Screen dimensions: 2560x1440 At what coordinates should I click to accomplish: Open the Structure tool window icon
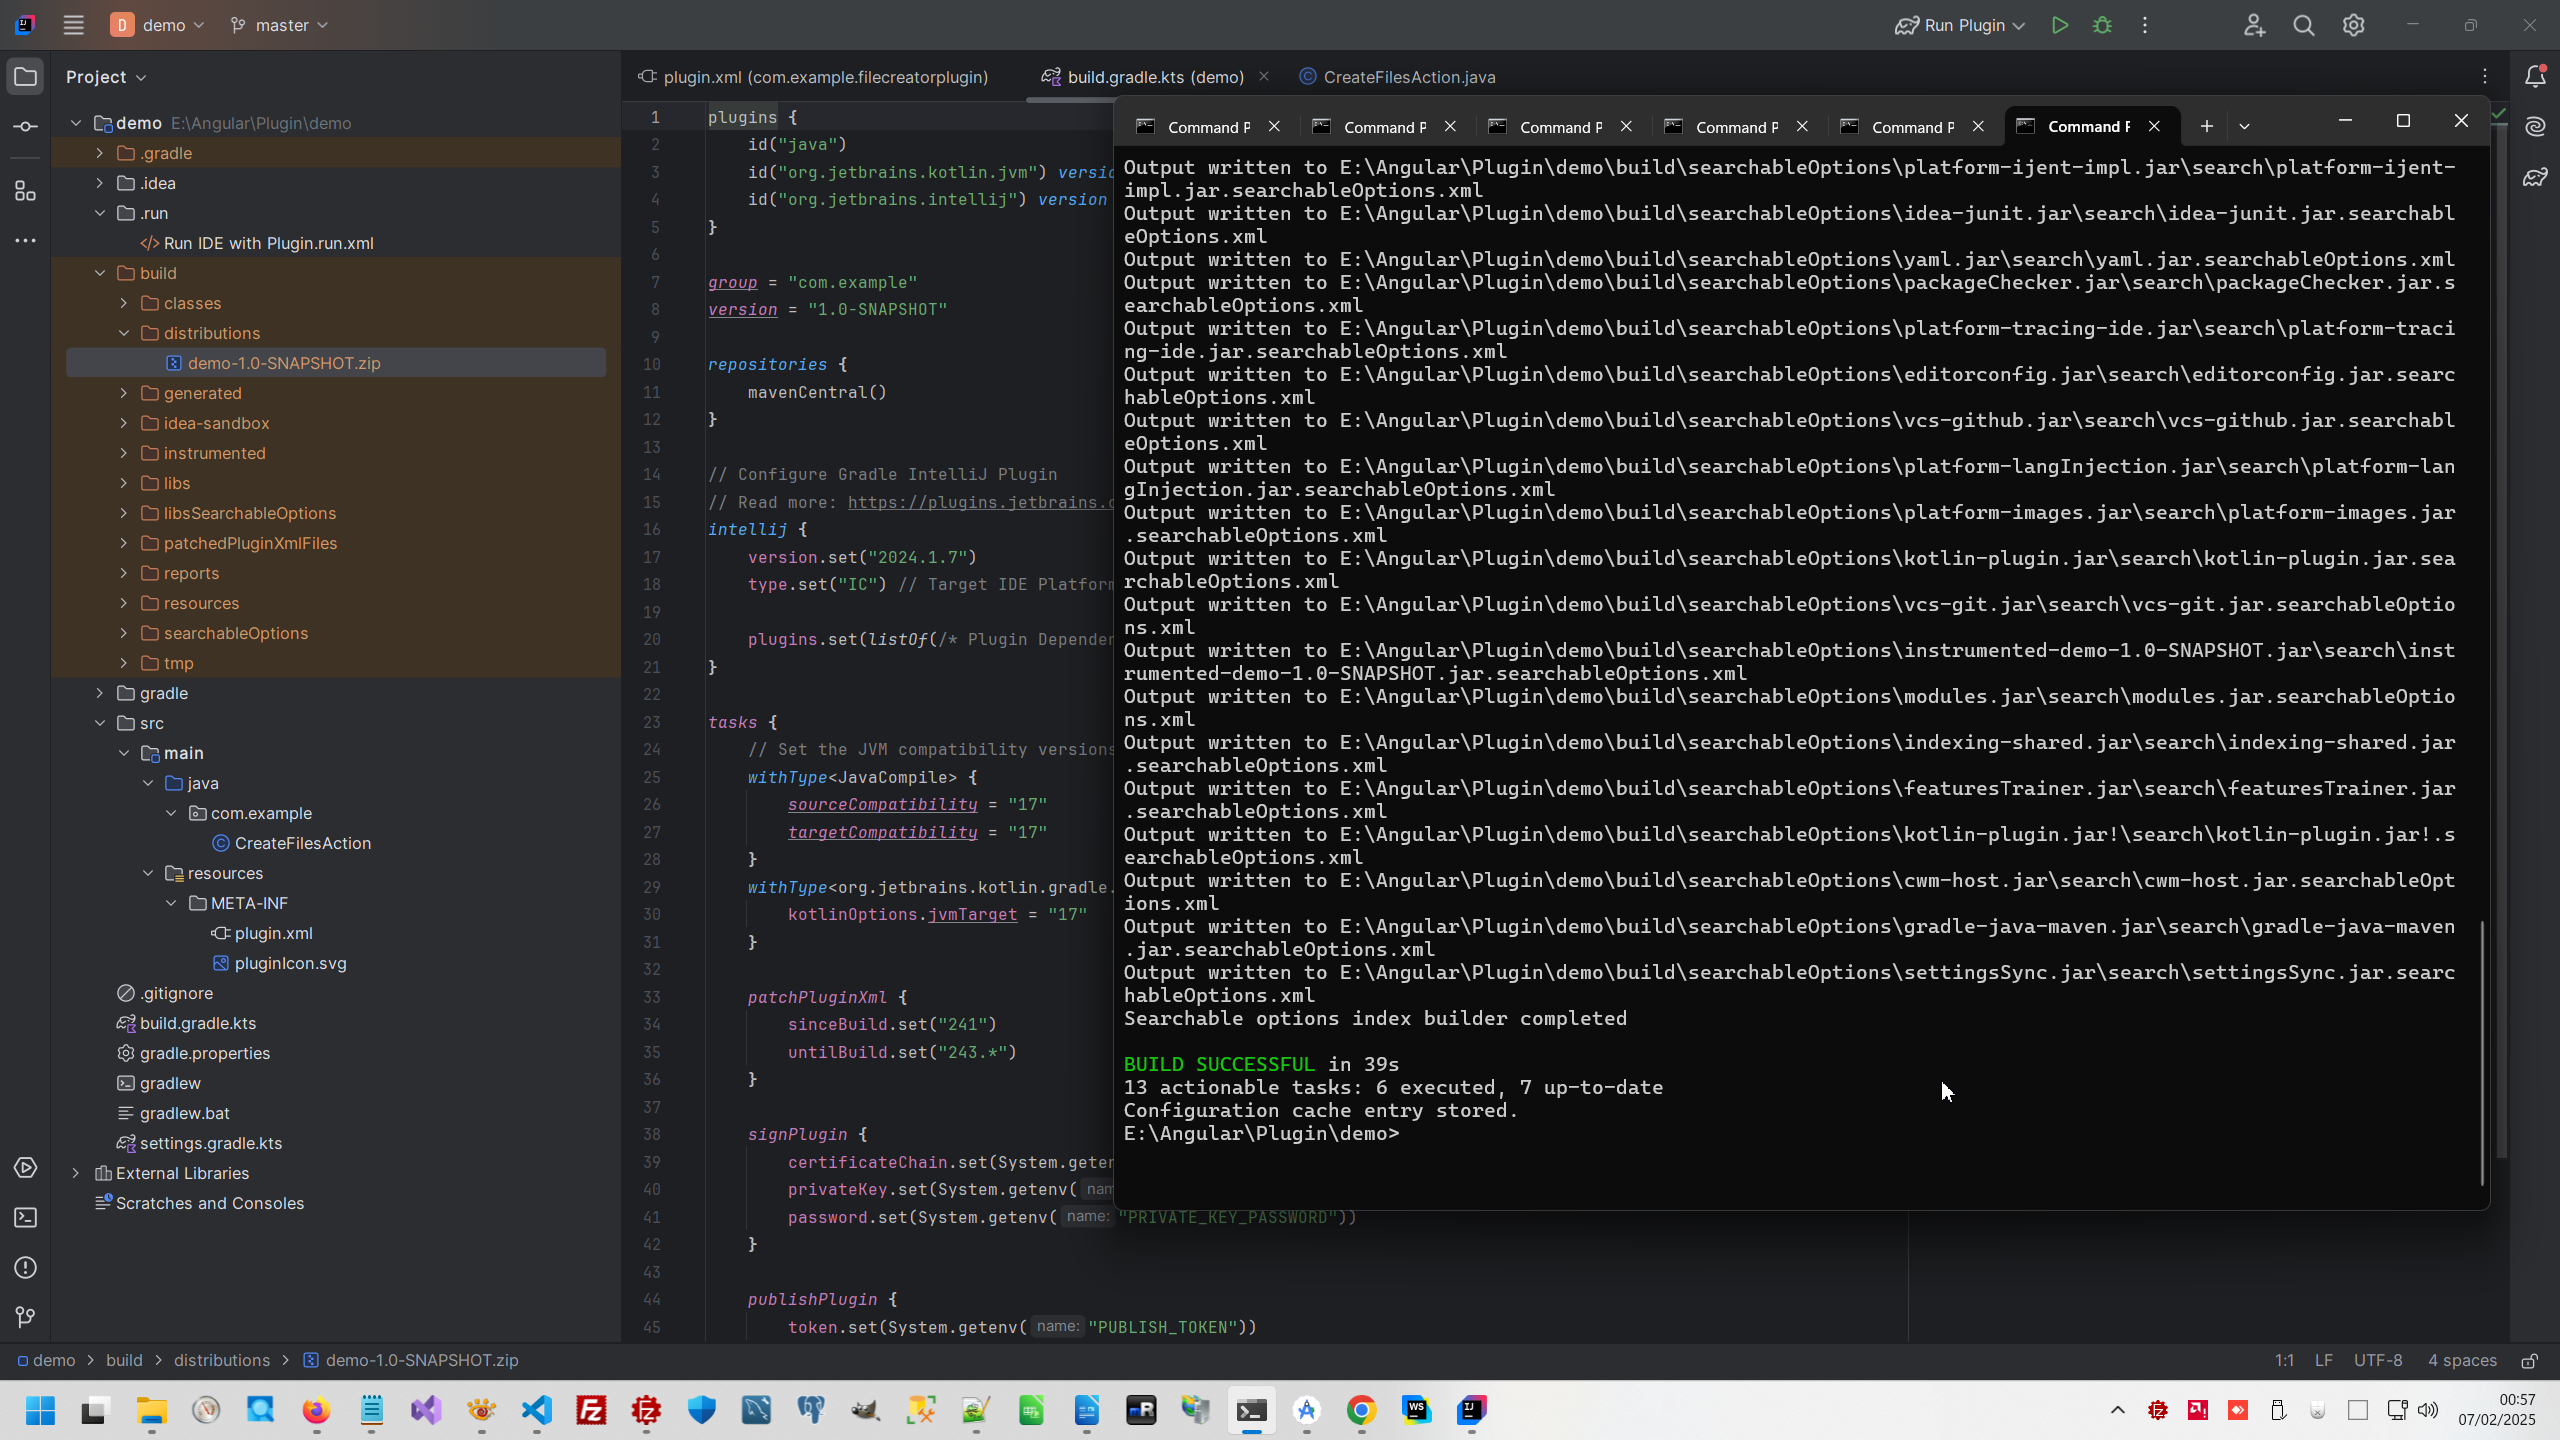pyautogui.click(x=26, y=191)
